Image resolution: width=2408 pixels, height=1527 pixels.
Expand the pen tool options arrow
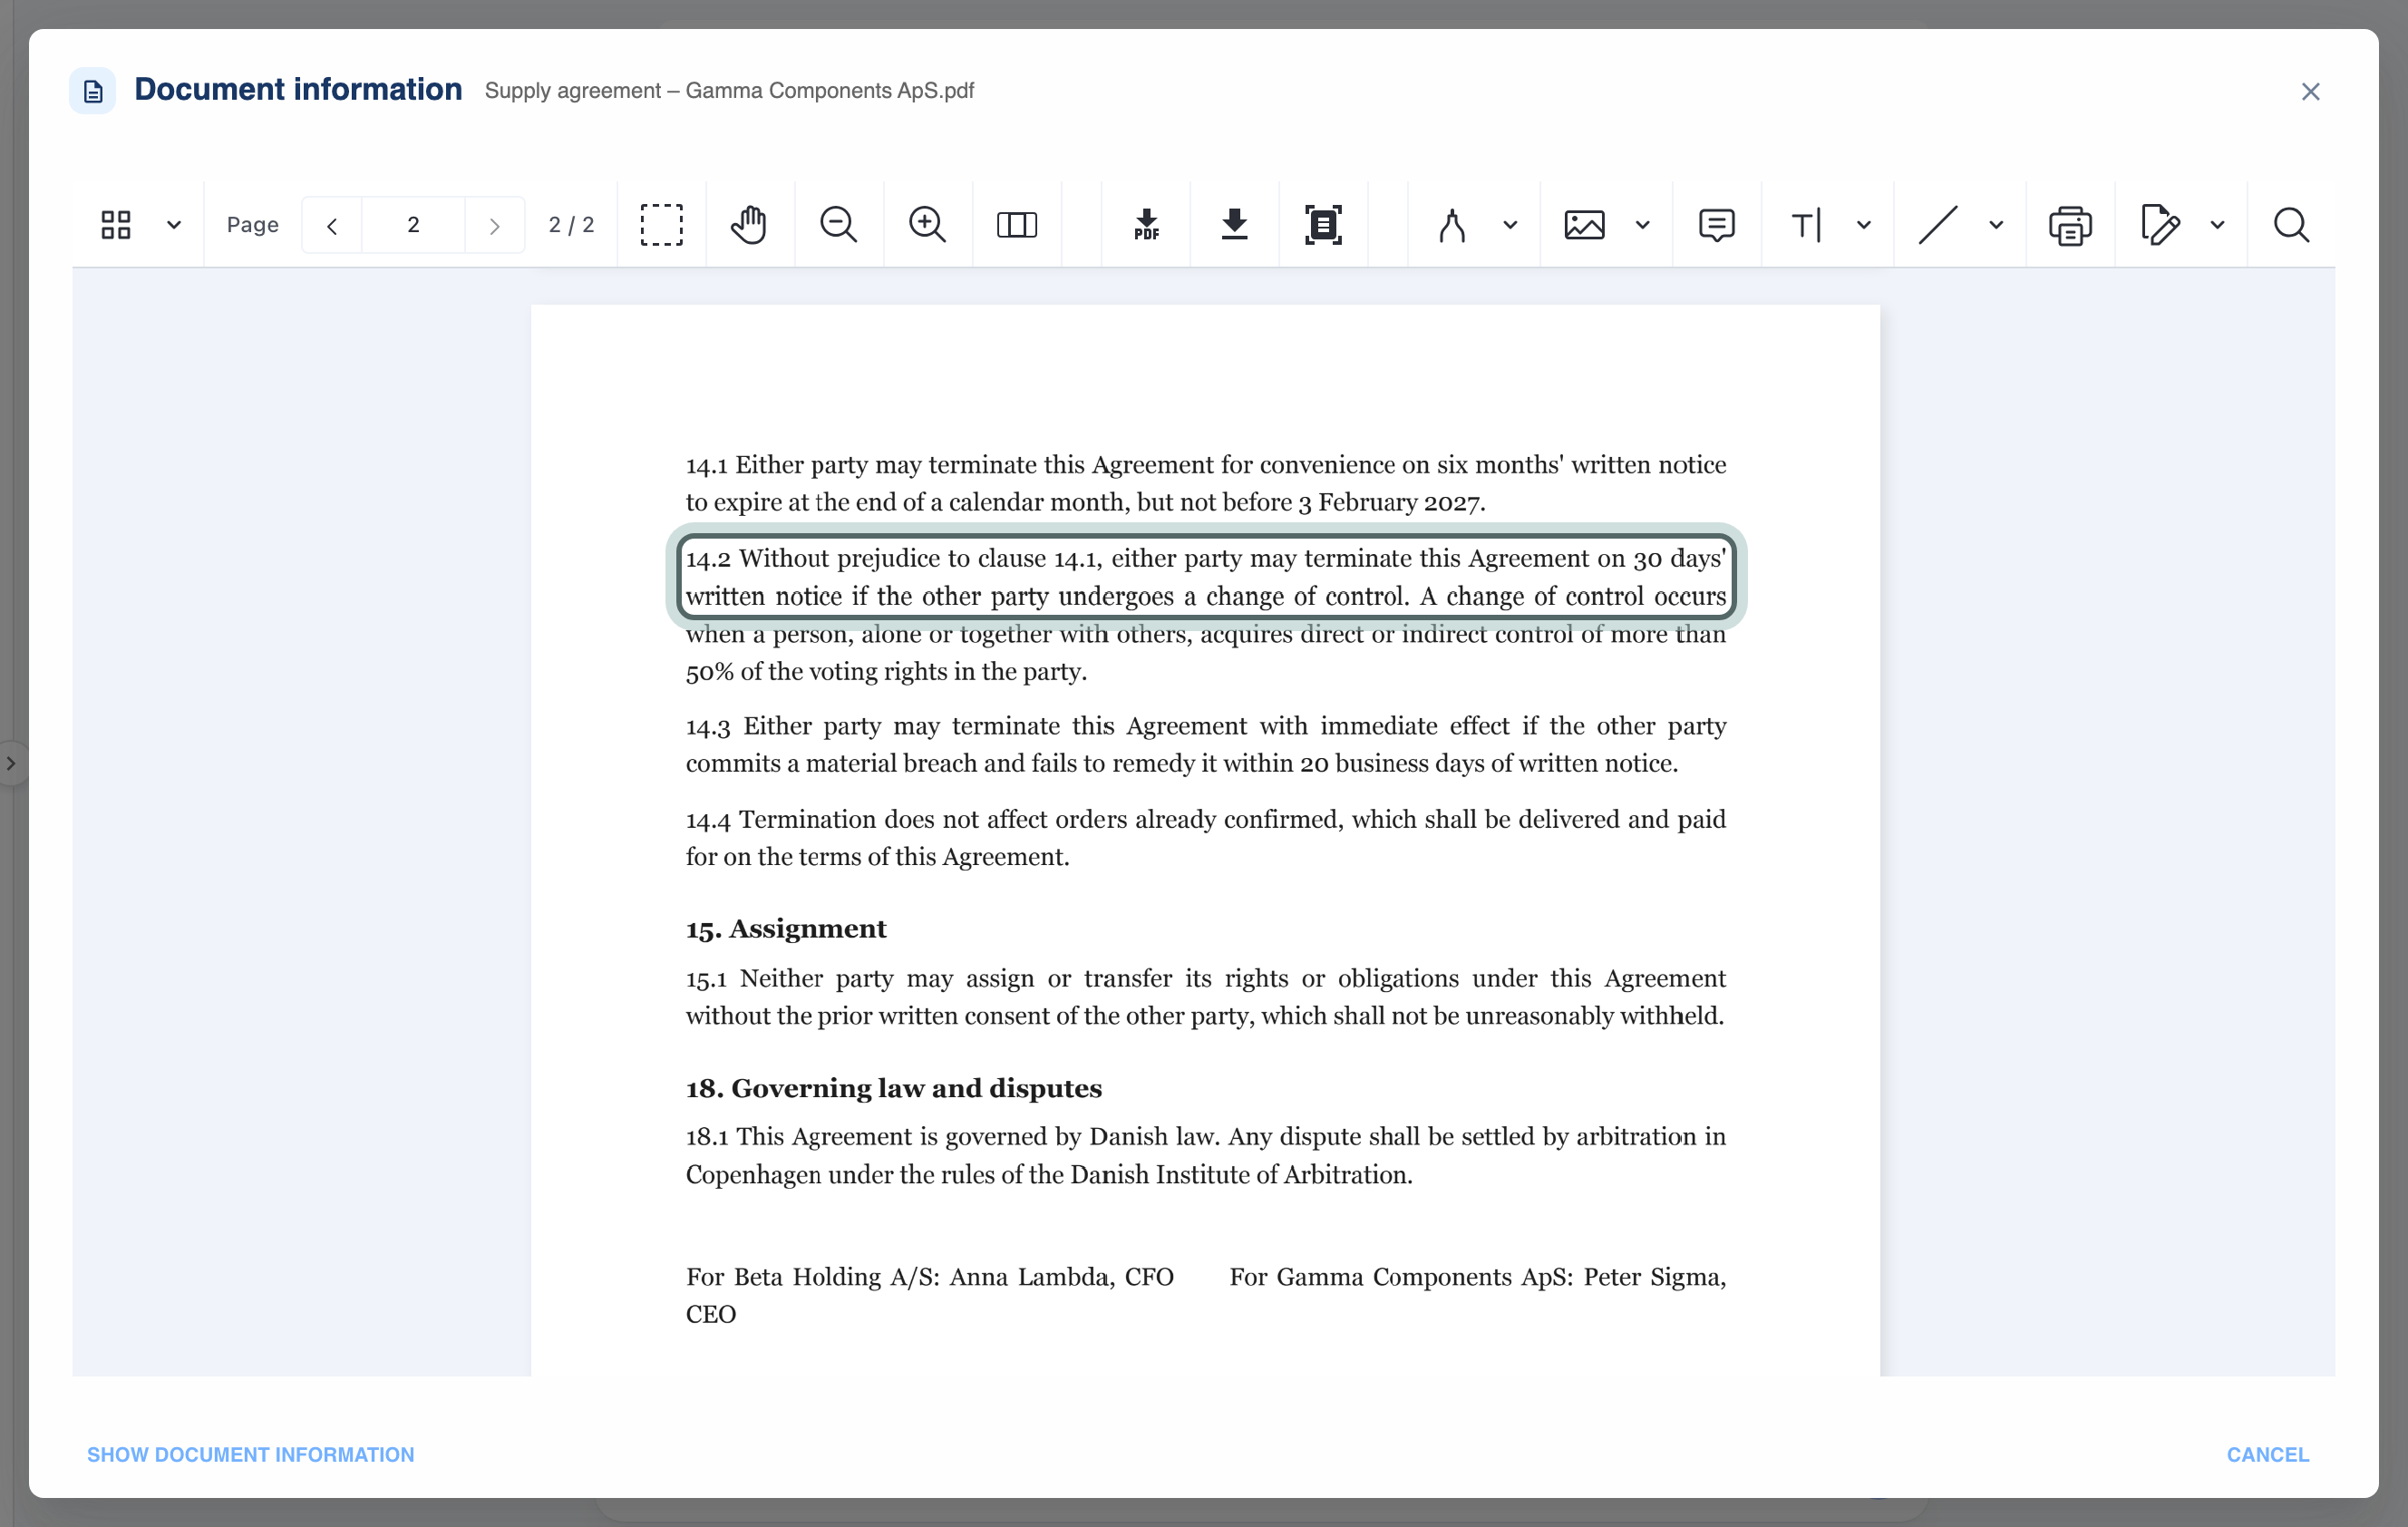pos(1510,225)
